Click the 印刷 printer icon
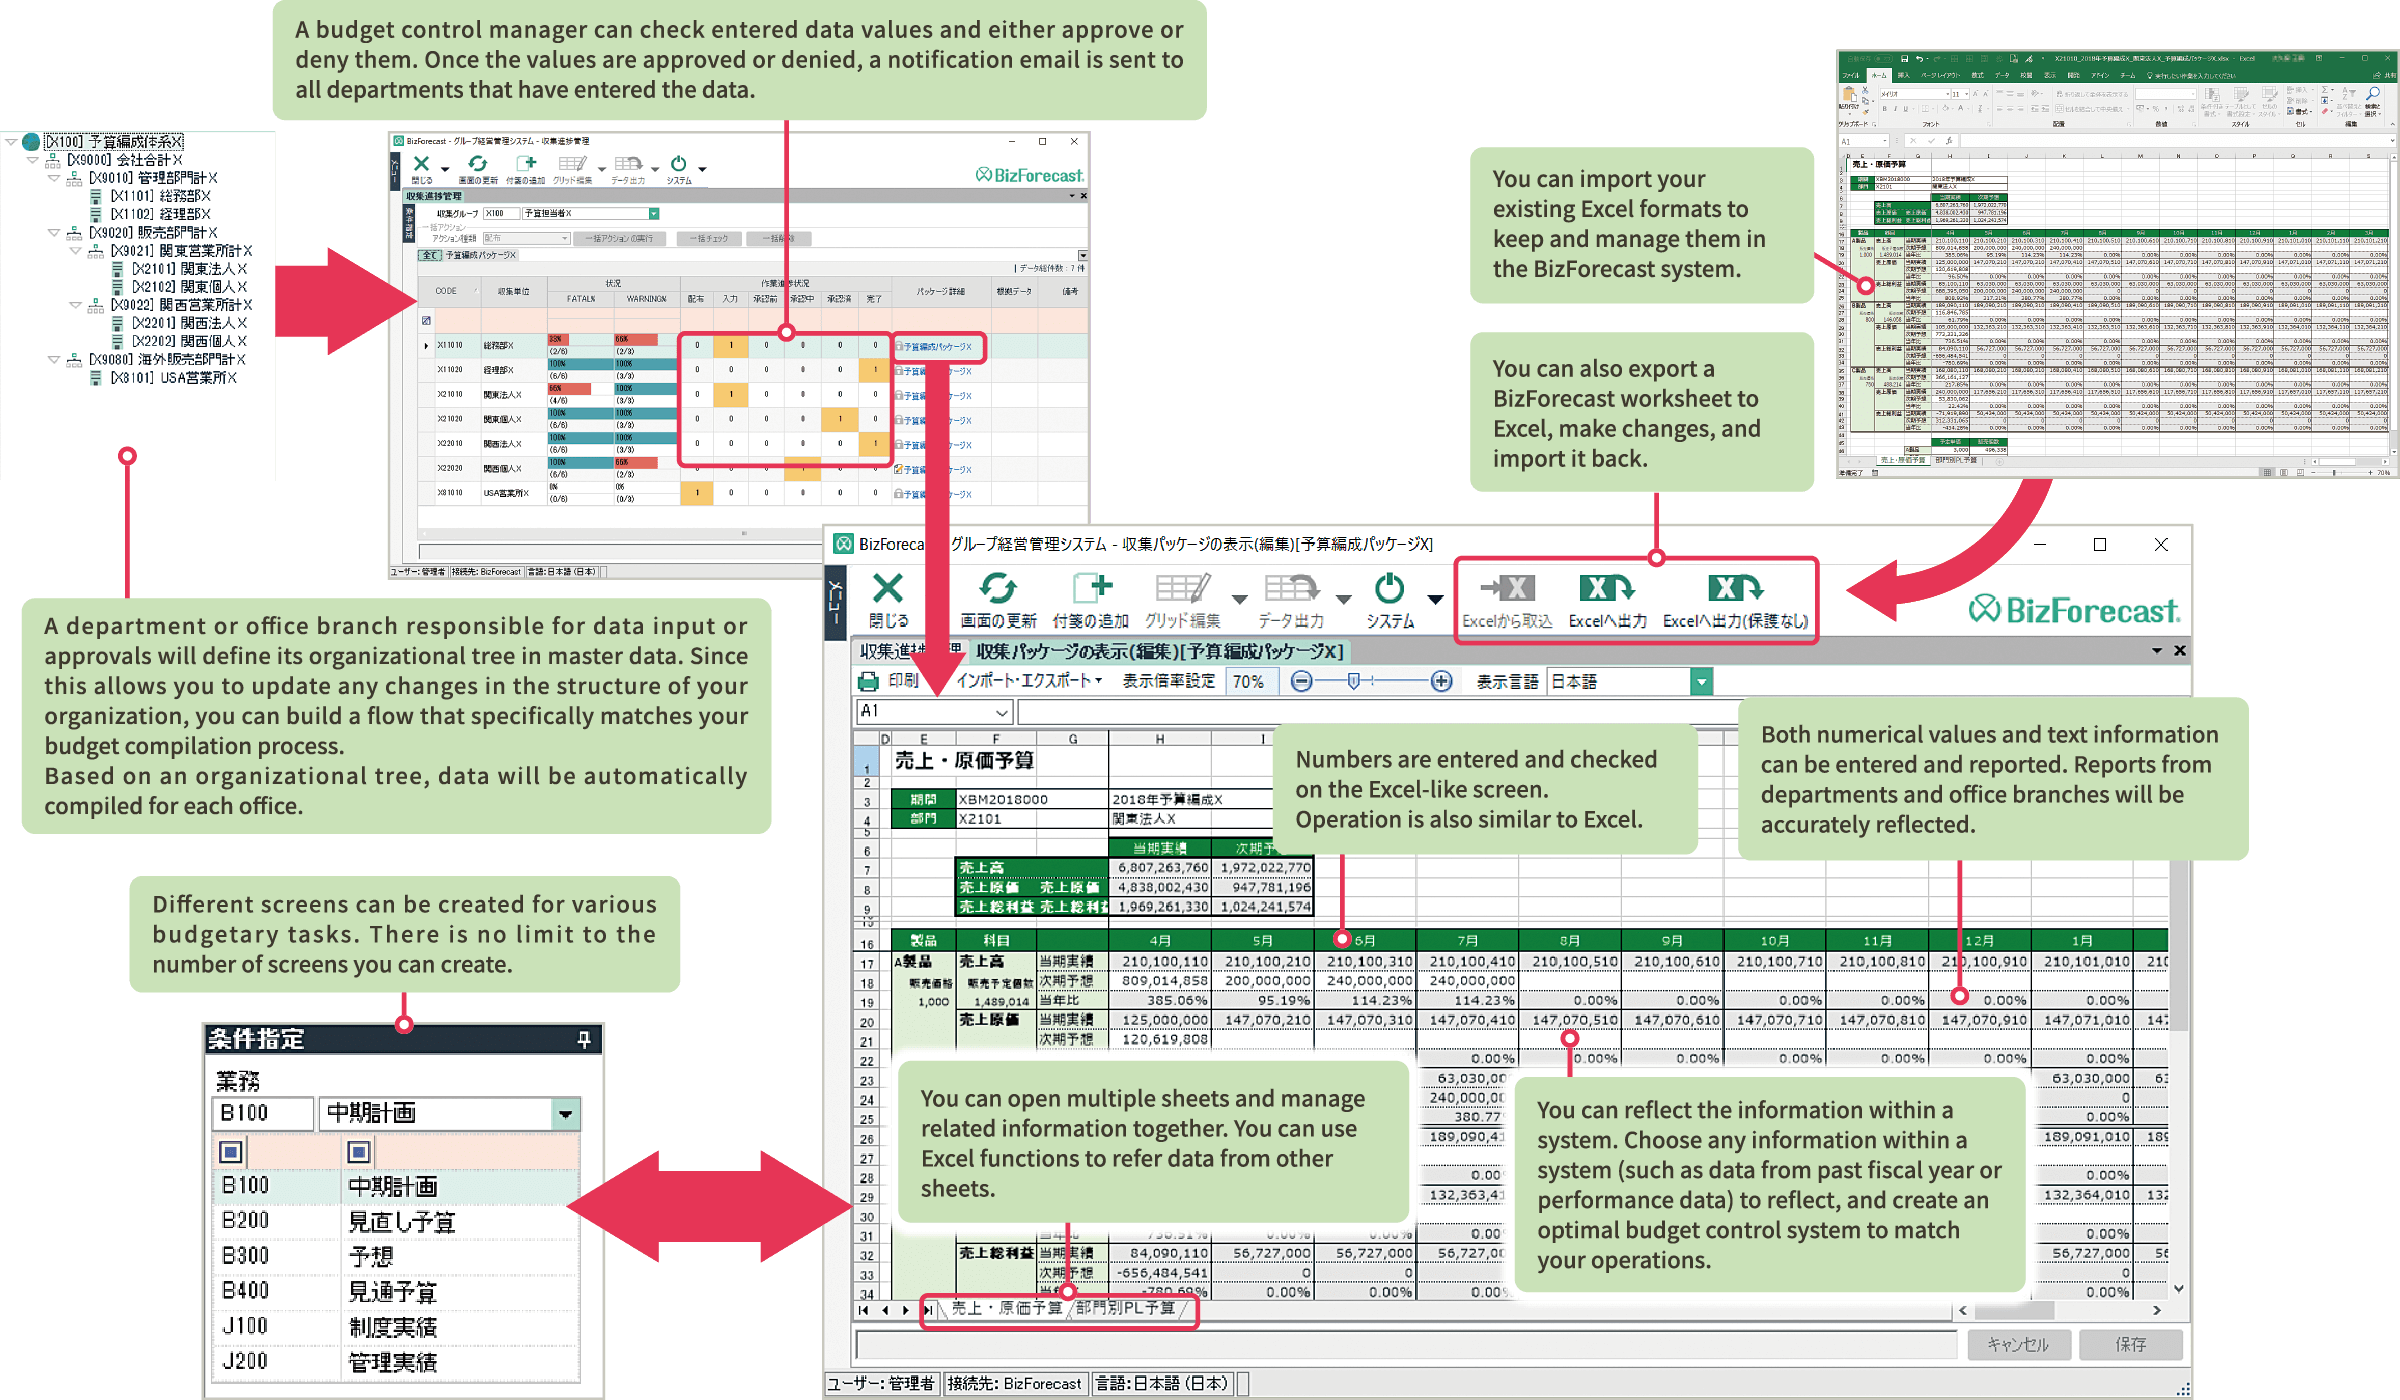 (x=868, y=681)
